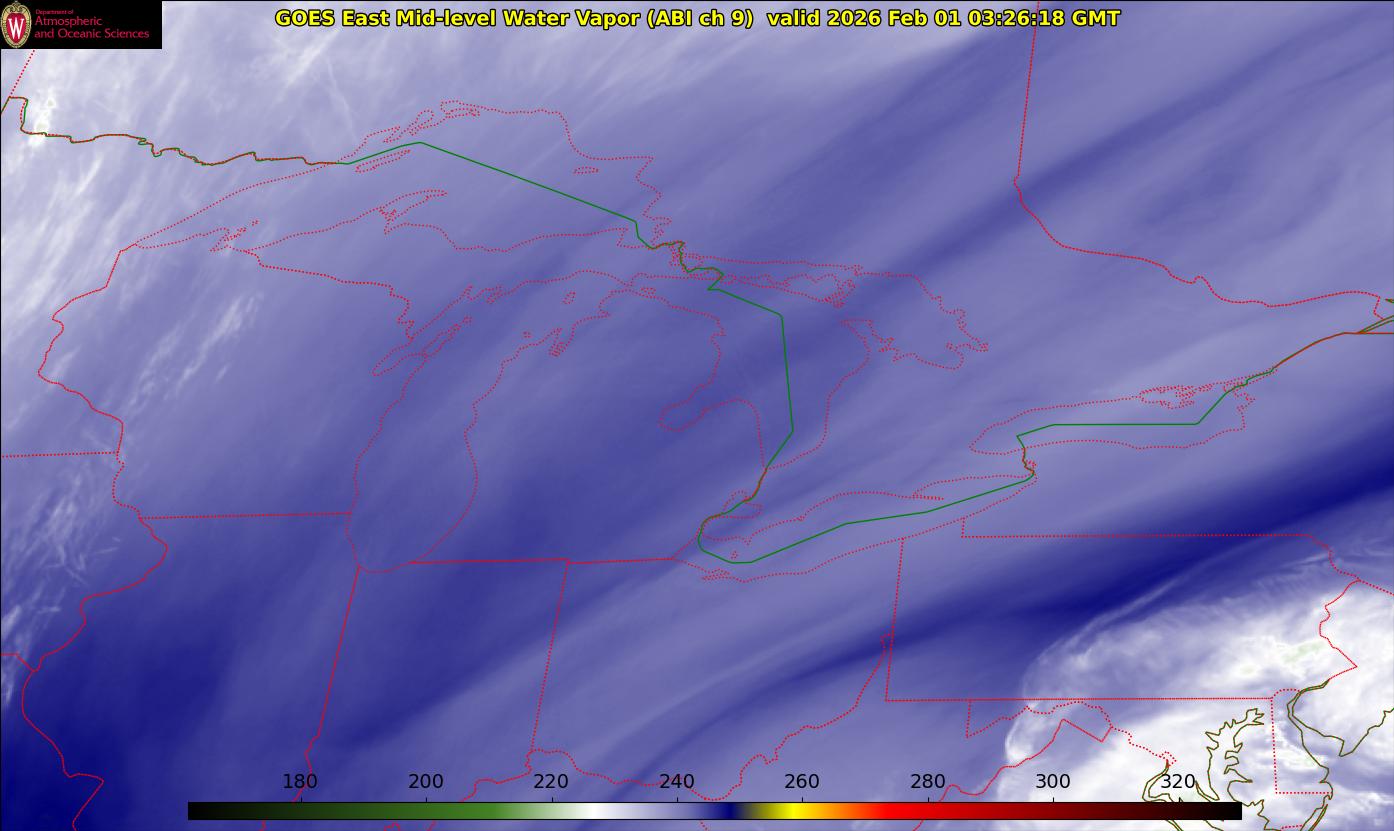1394x831 pixels.
Task: Click the University of Wisconsin crest logo
Action: click(16, 25)
